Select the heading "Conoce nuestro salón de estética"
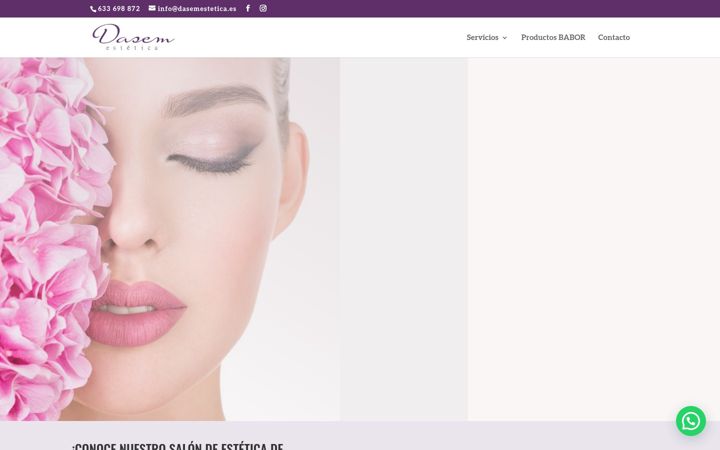The image size is (720, 450). [x=177, y=446]
